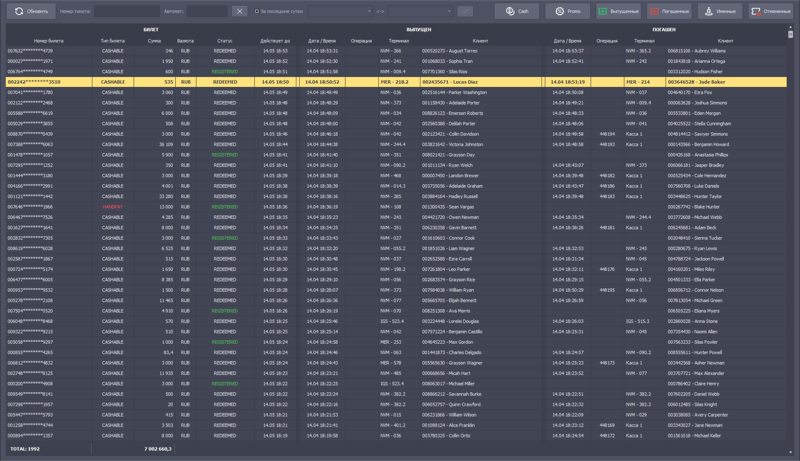Click the Автомат input field
Image resolution: width=800 pixels, height=461 pixels.
pos(208,11)
